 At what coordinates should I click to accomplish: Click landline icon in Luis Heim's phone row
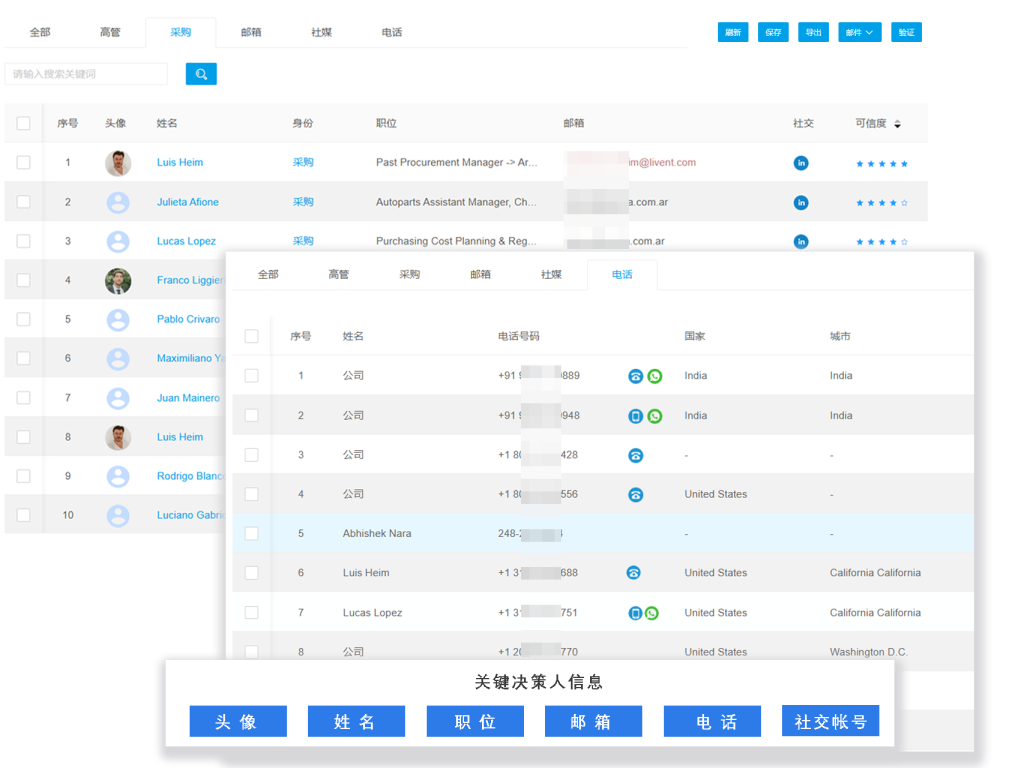point(633,573)
